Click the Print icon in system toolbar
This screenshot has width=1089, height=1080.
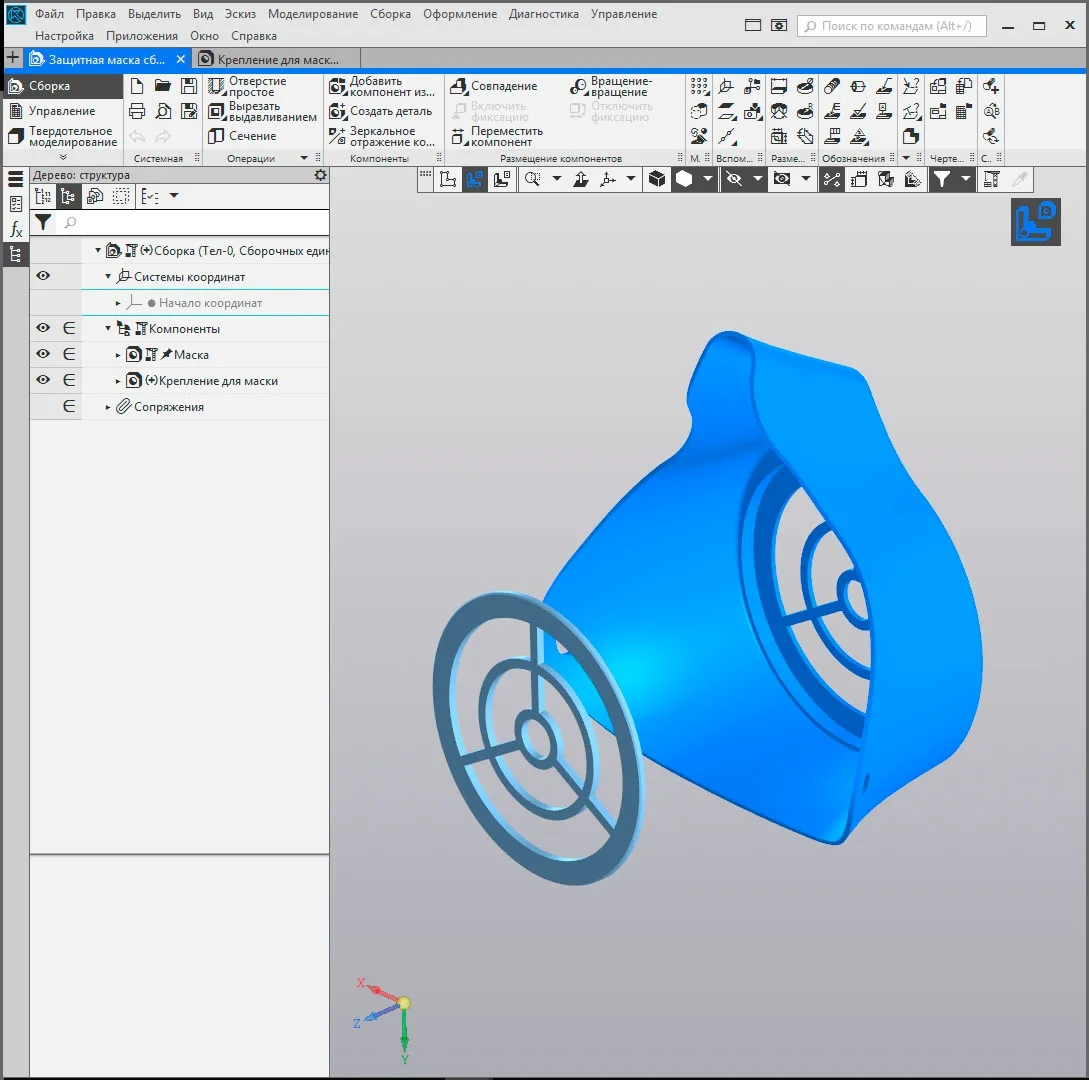click(138, 111)
